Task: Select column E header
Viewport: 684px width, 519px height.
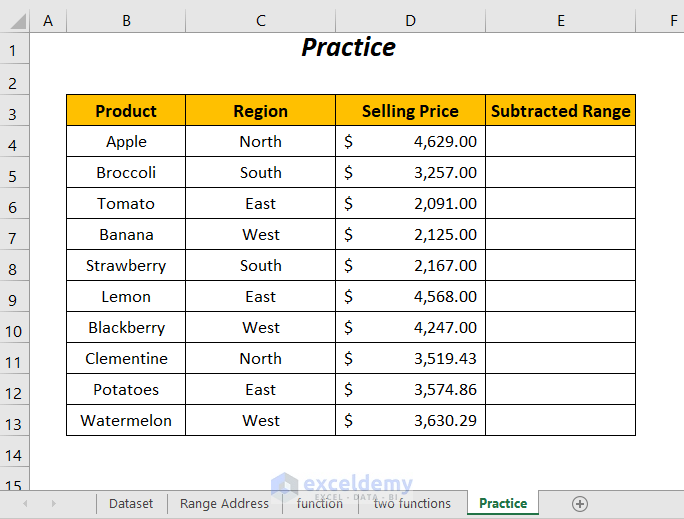Action: (560, 20)
